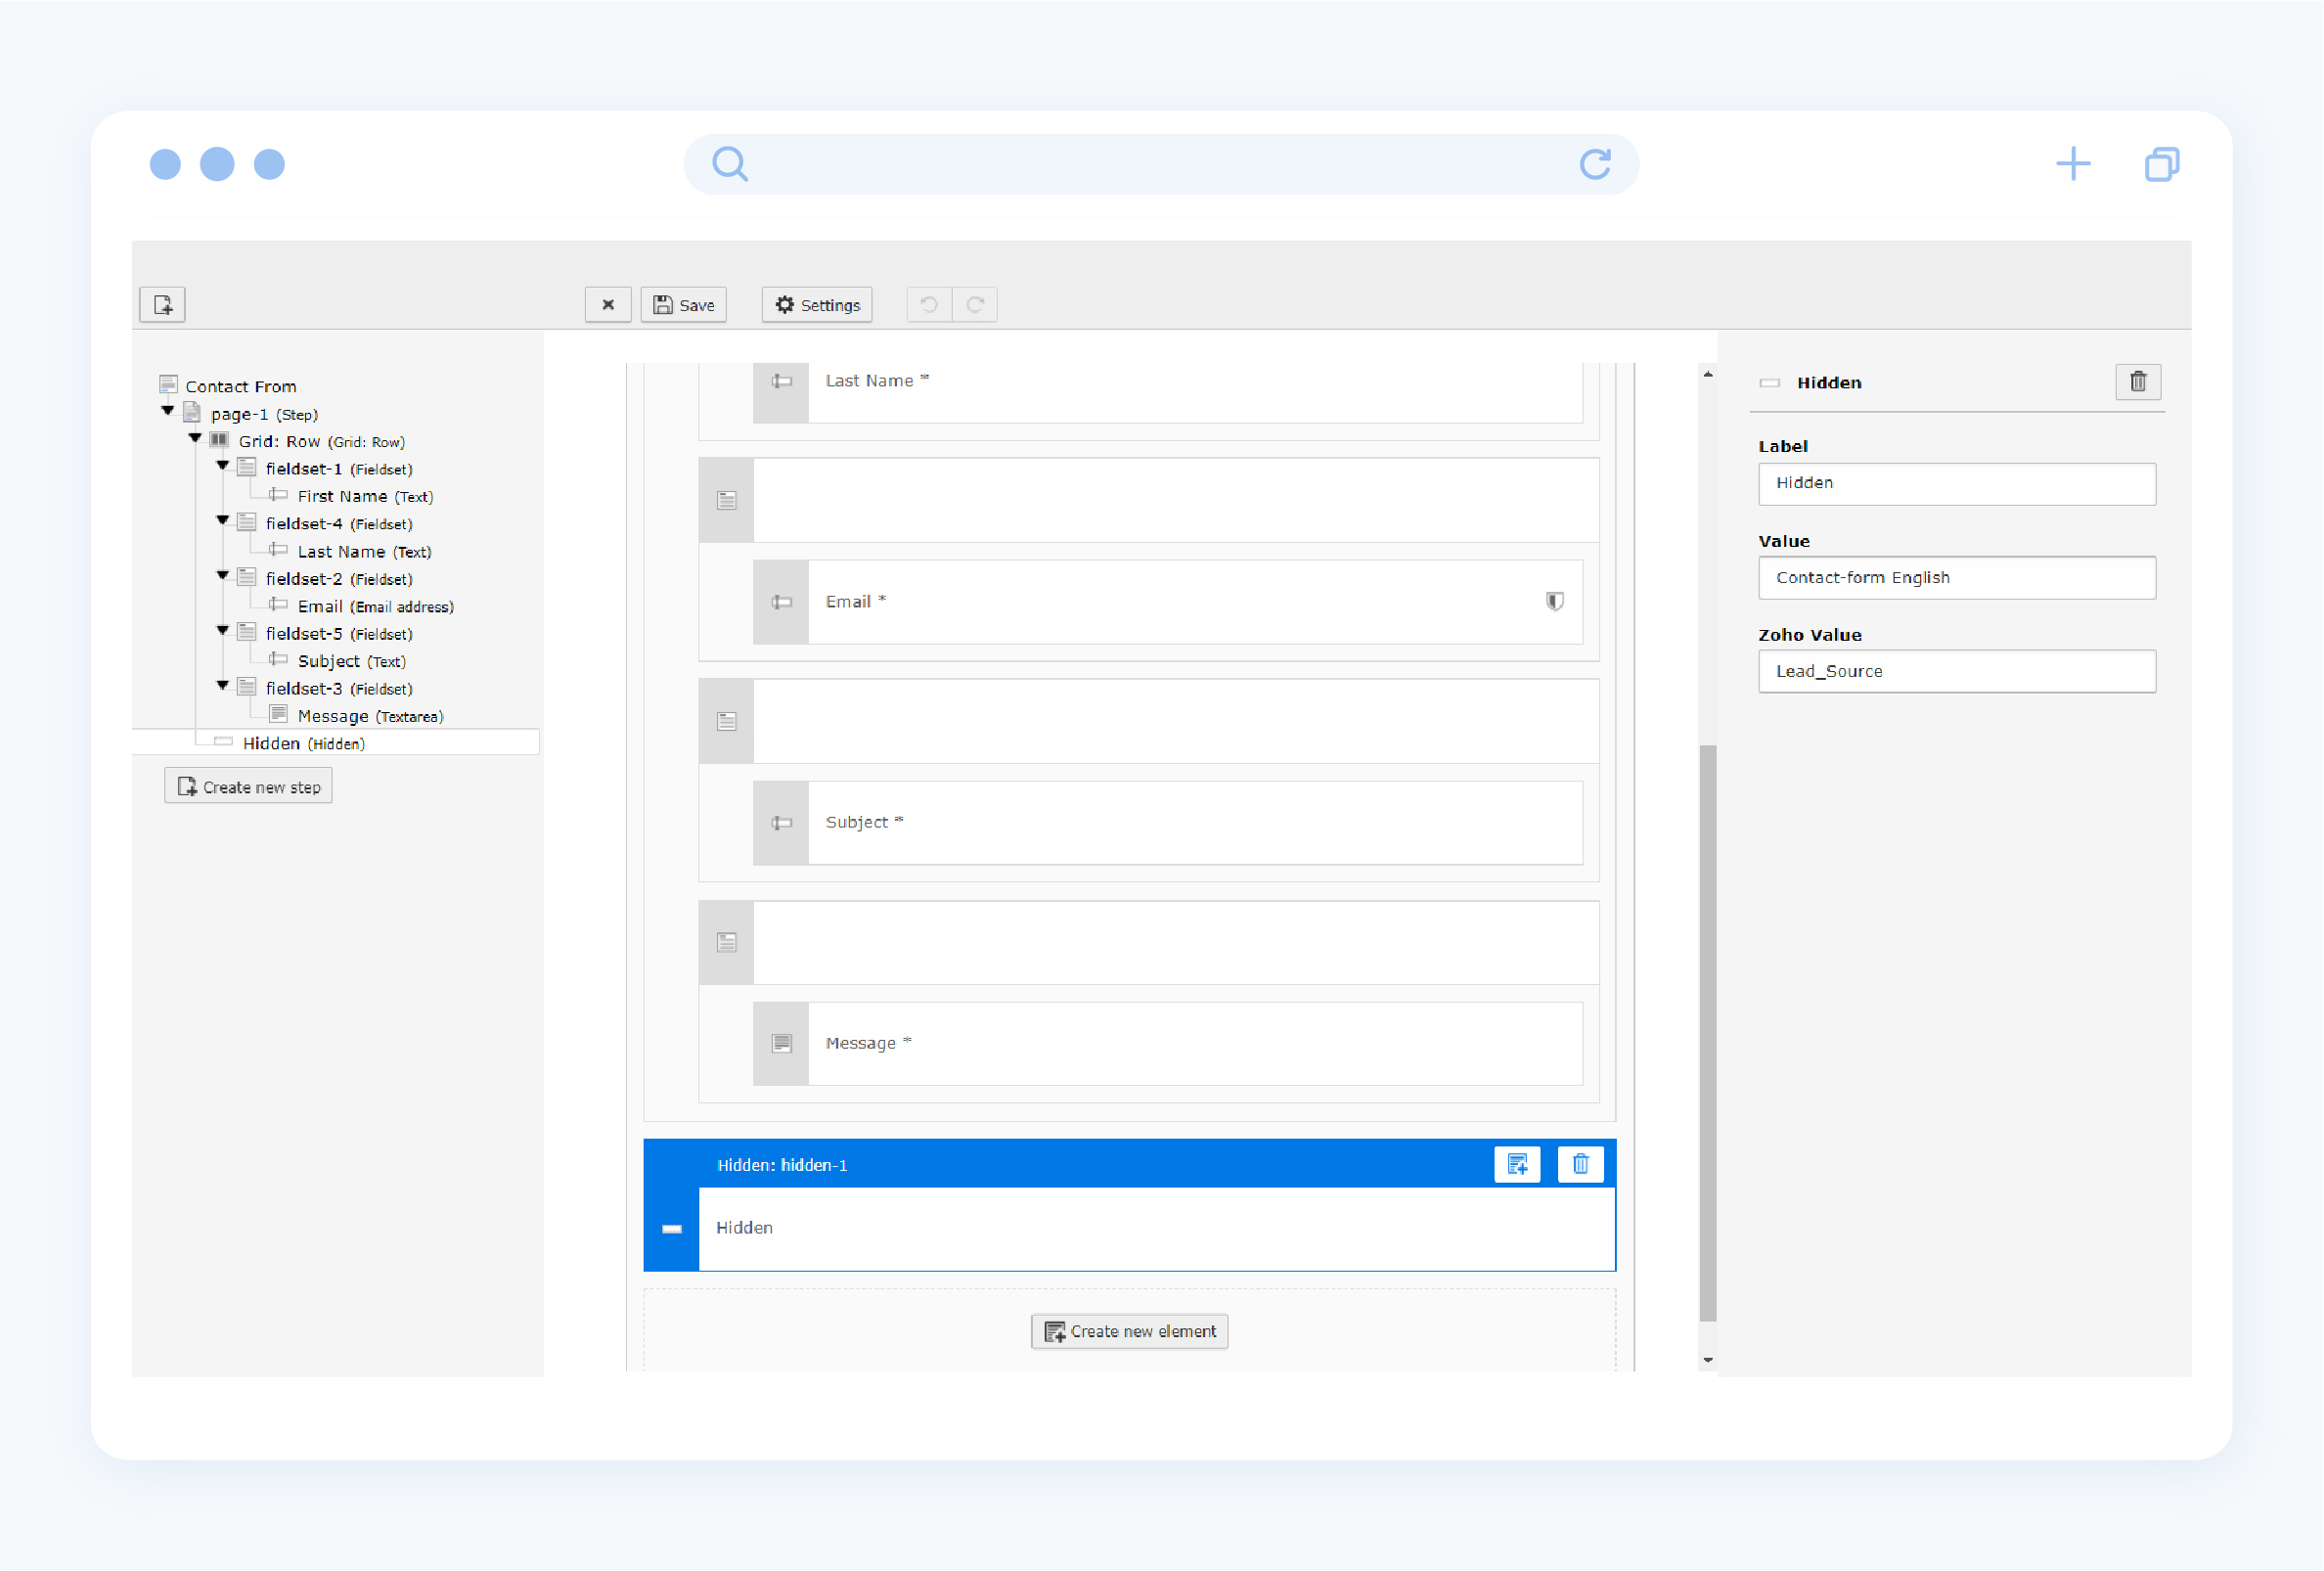
Task: Click the Zoho Value input field
Action: [x=1956, y=672]
